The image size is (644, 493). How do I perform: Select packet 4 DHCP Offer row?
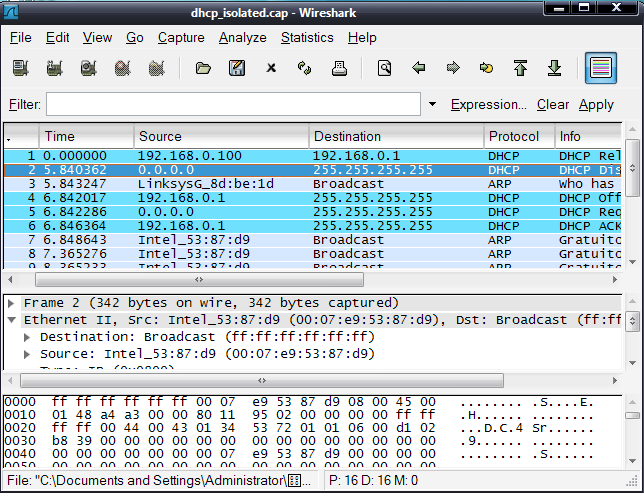[313, 198]
